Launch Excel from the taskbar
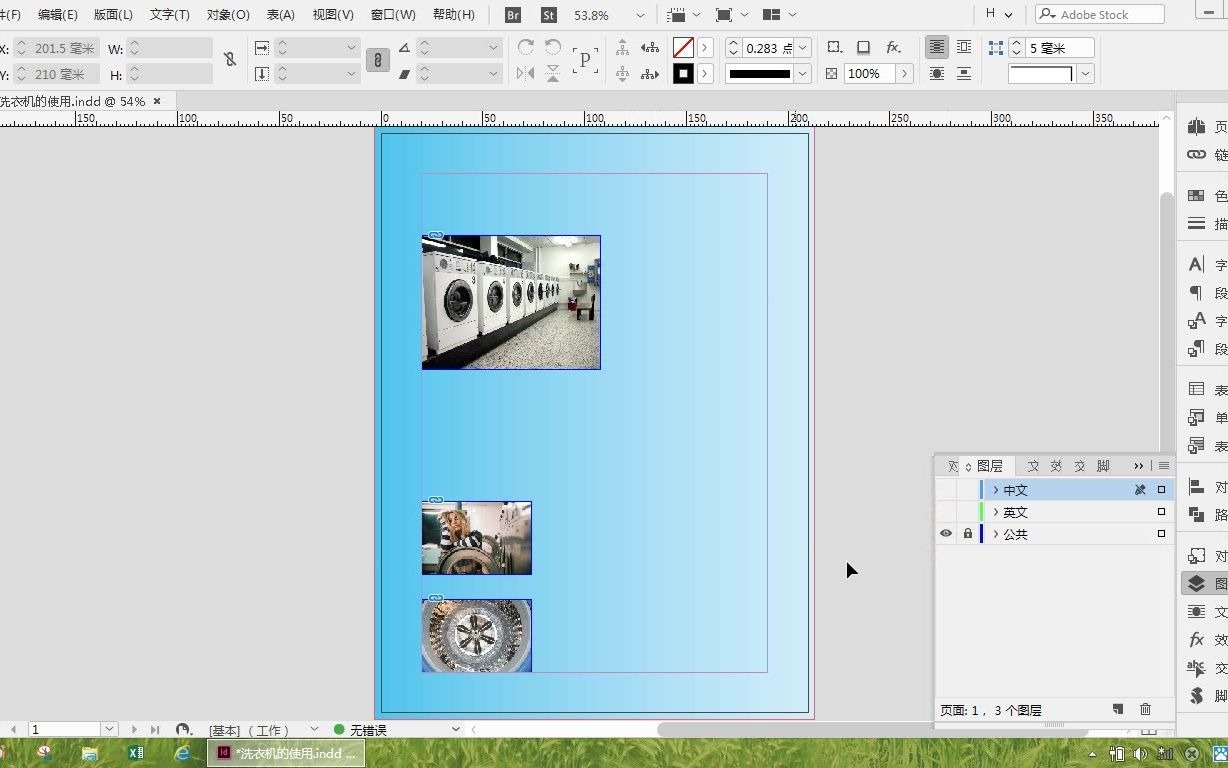This screenshot has height=768, width=1228. (x=136, y=753)
